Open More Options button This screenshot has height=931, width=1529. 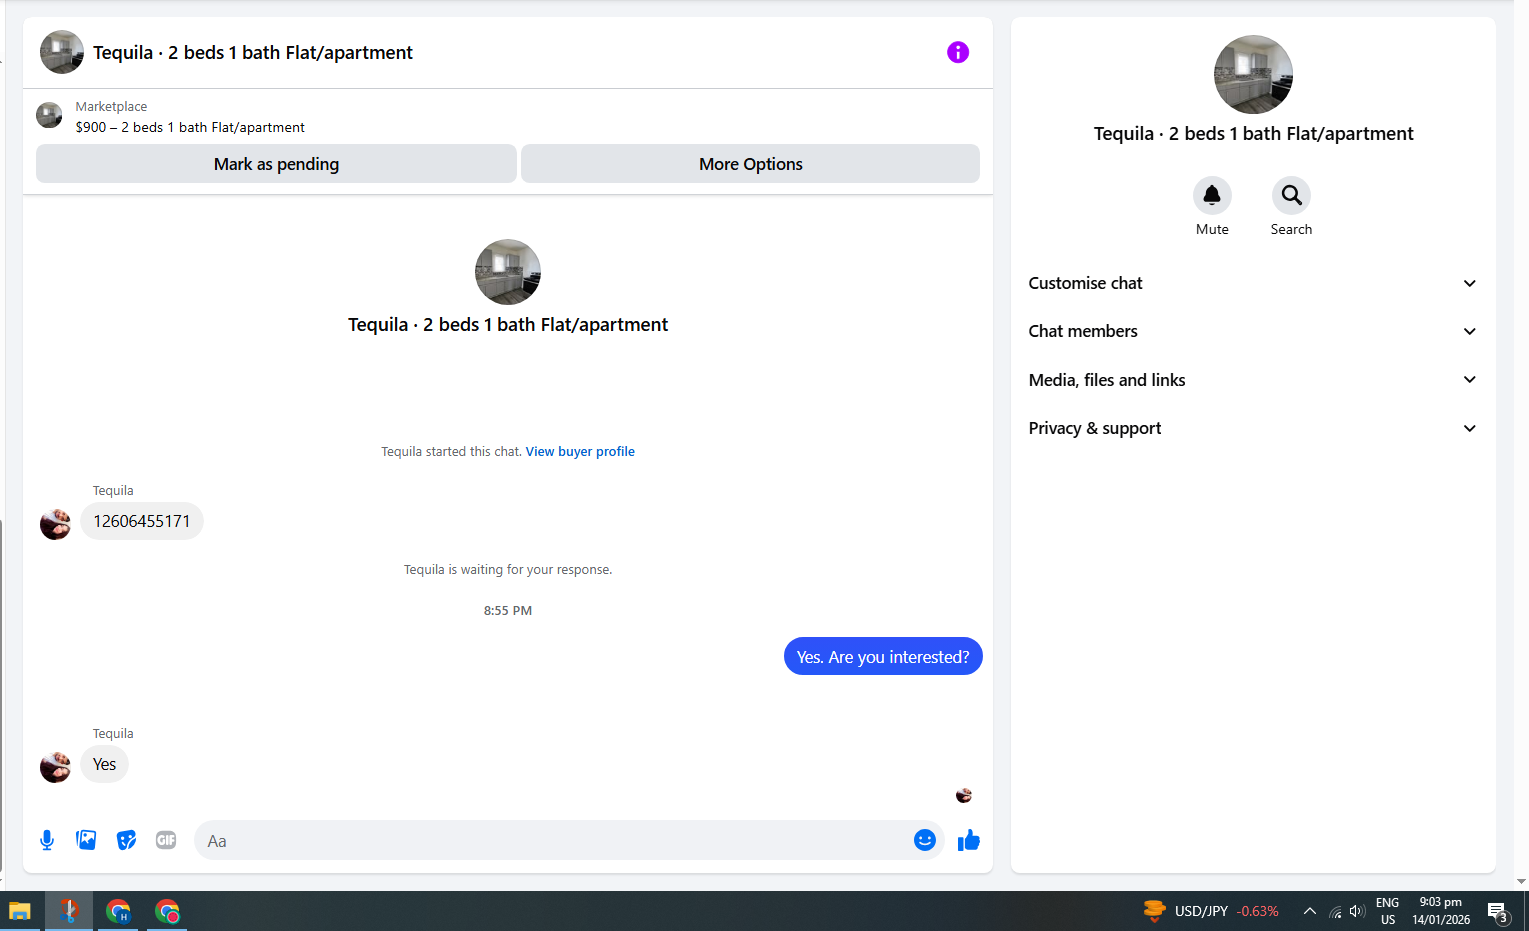pyautogui.click(x=750, y=164)
